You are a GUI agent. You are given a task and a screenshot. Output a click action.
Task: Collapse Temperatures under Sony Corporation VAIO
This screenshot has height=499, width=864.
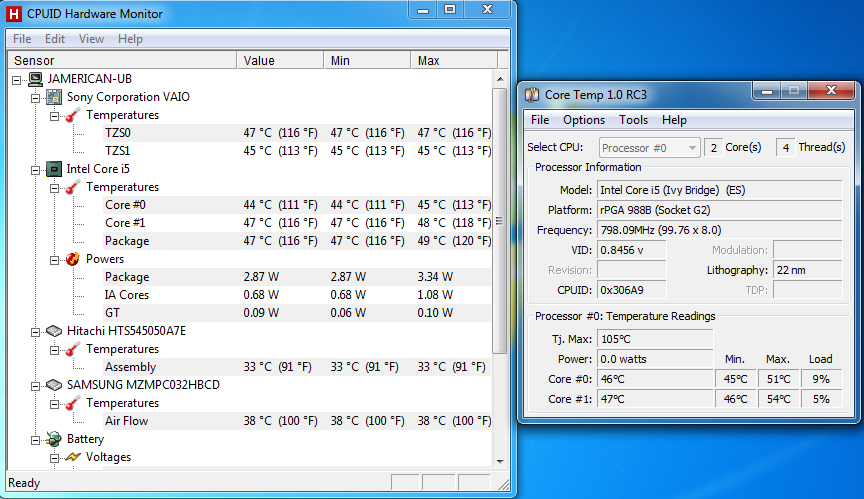point(54,116)
